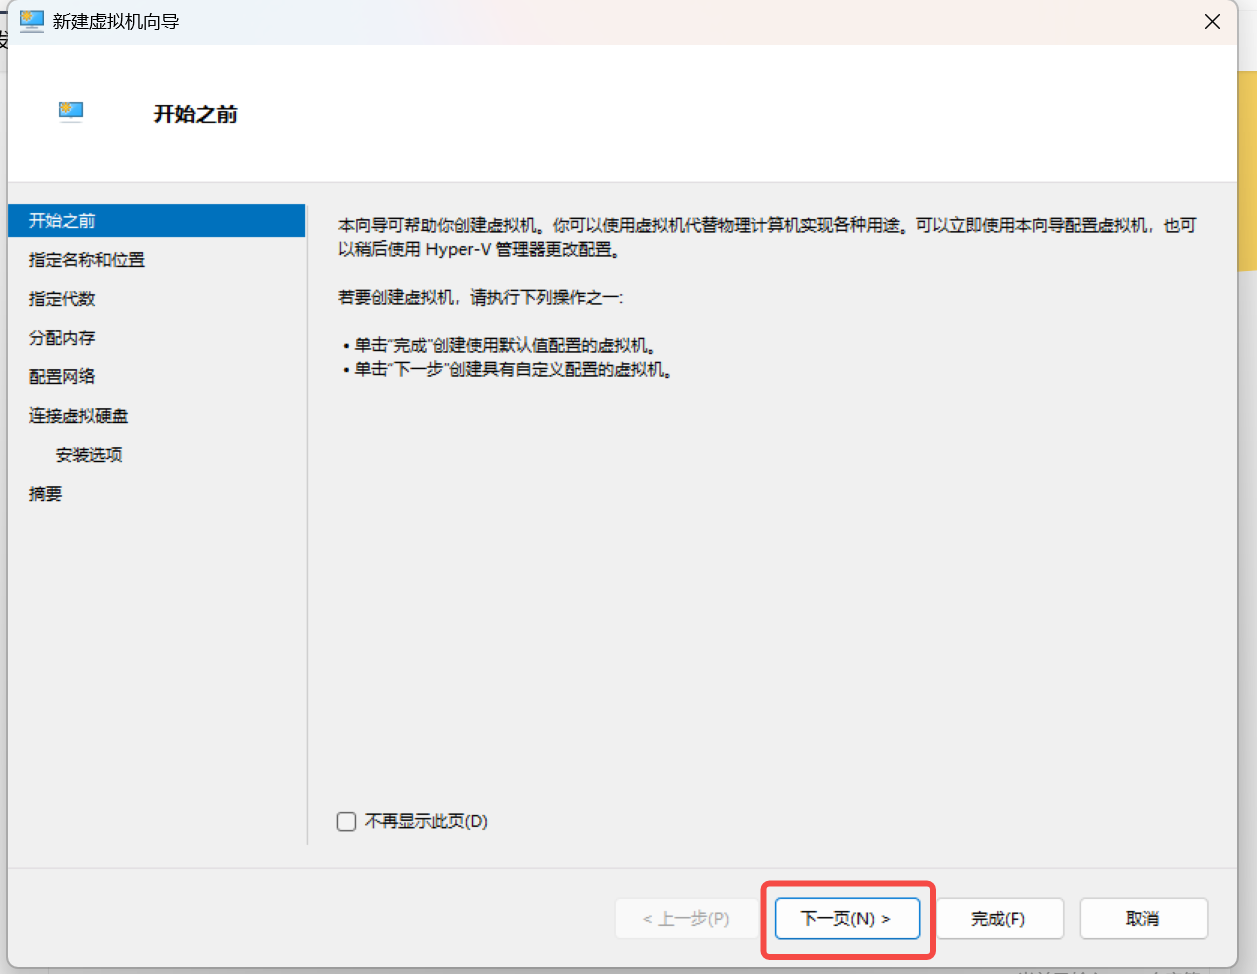Image resolution: width=1257 pixels, height=974 pixels.
Task: Click the Hyper-V 管理器 introduction paragraph
Action: 766,238
